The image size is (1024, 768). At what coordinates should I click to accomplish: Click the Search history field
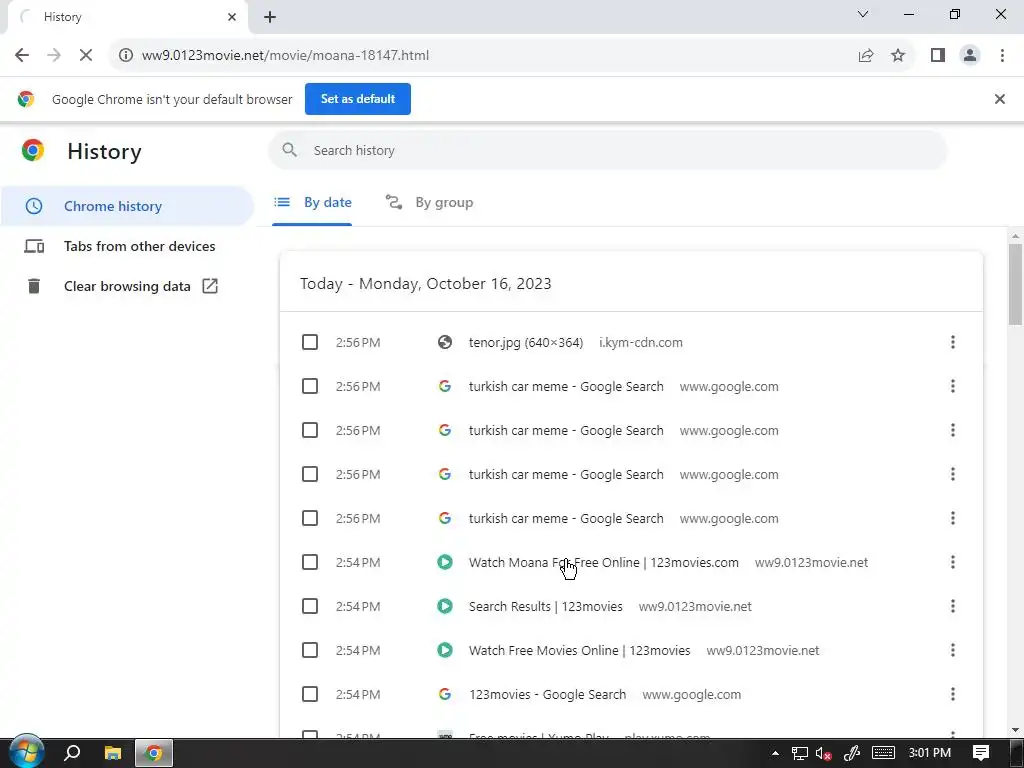[x=607, y=151]
